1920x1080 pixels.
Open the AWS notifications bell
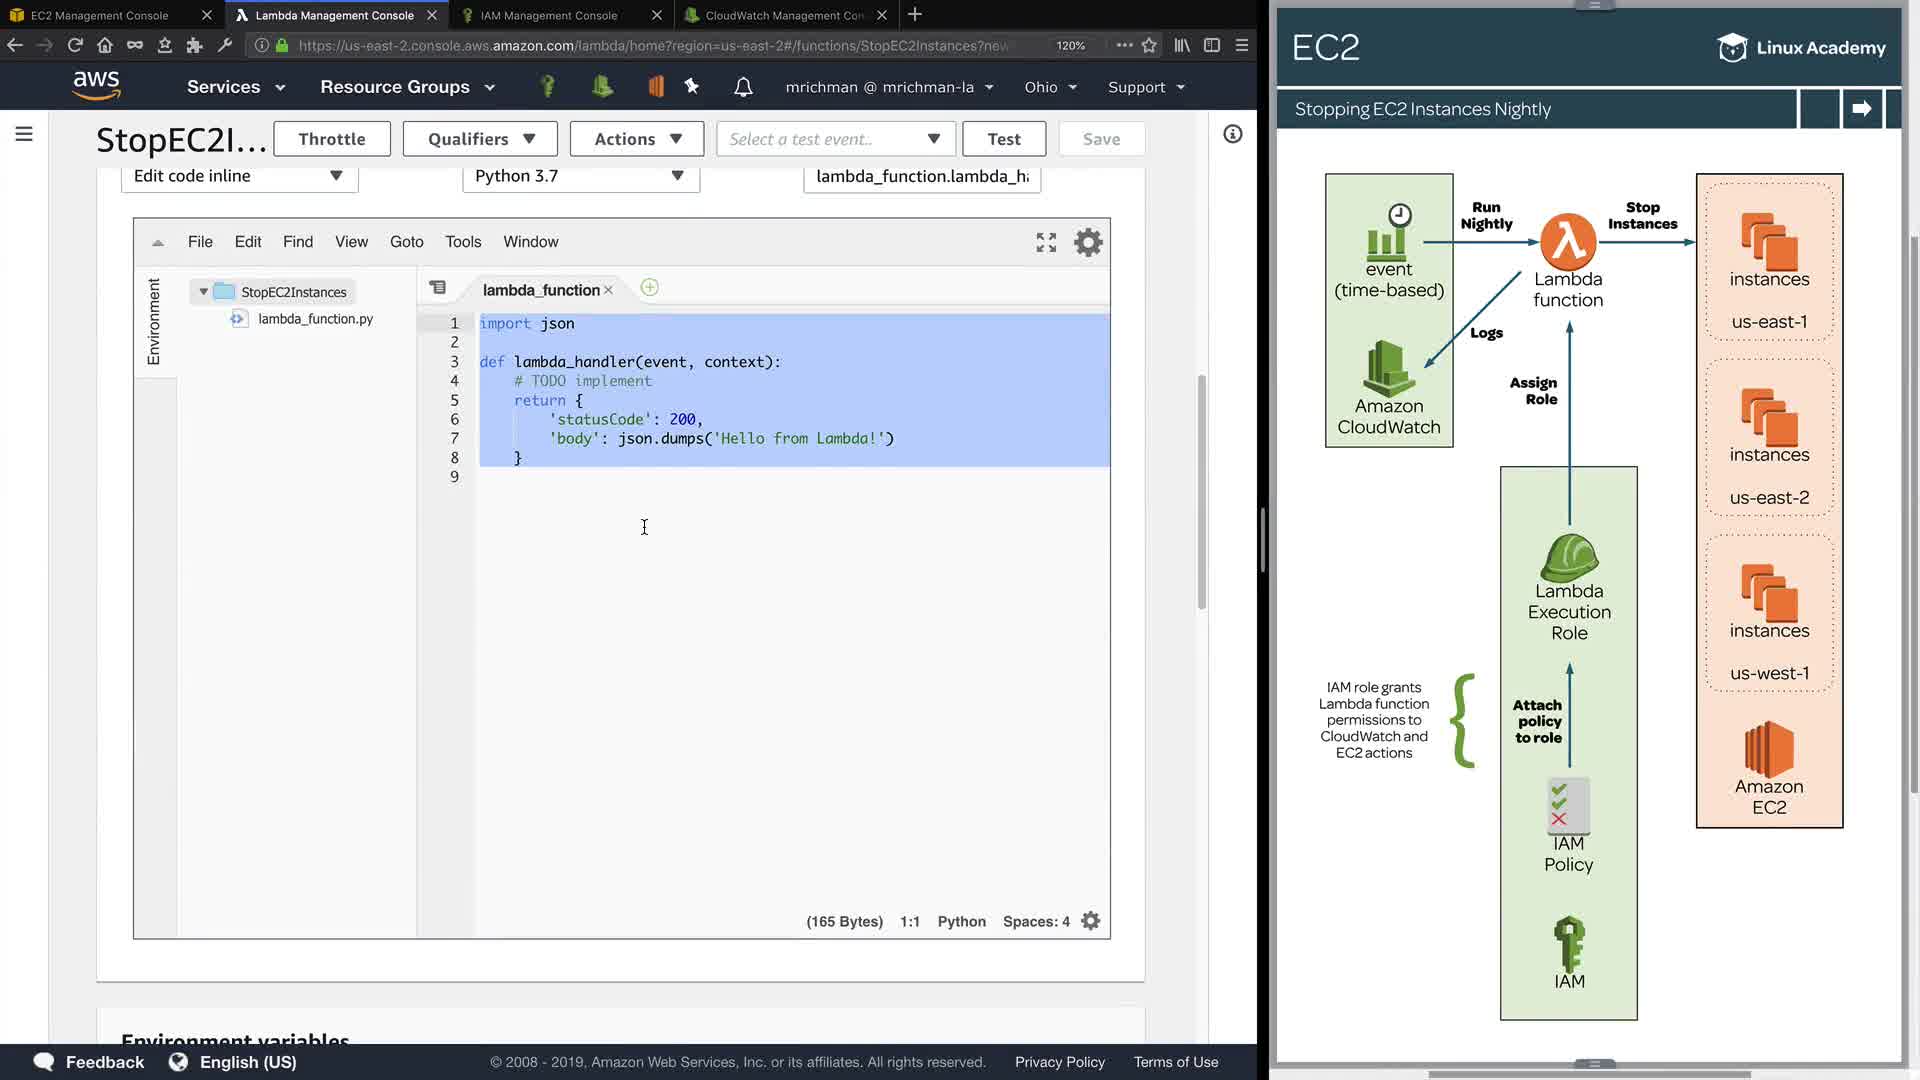click(x=743, y=87)
